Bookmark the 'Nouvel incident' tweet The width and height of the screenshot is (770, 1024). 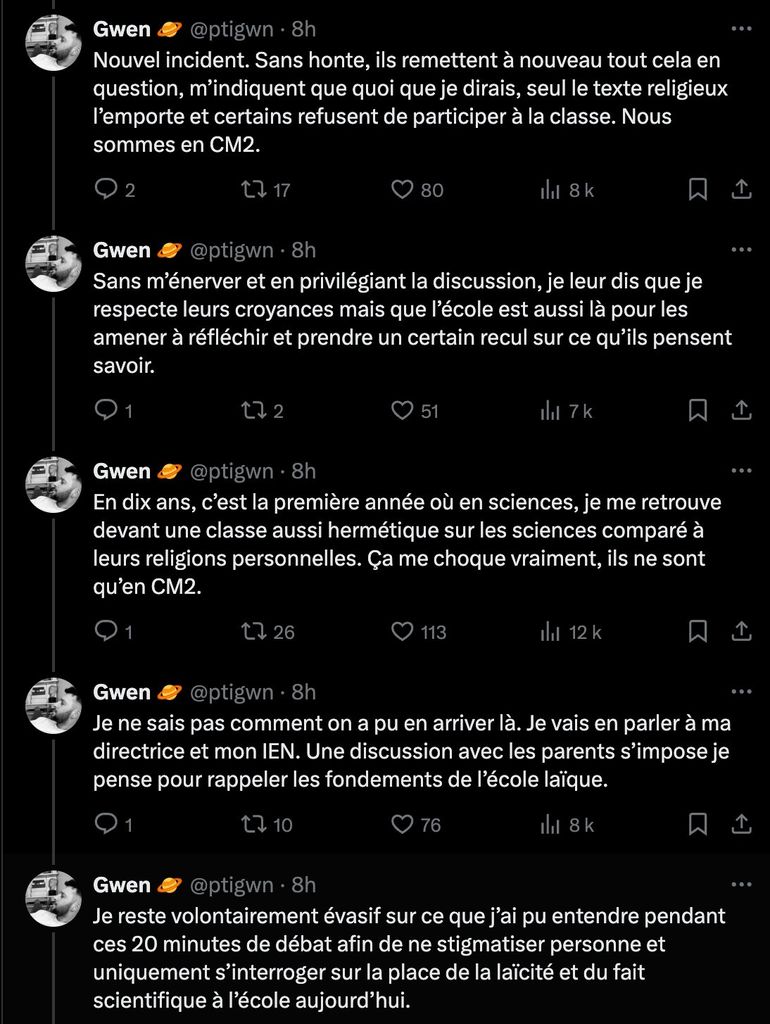(x=699, y=189)
